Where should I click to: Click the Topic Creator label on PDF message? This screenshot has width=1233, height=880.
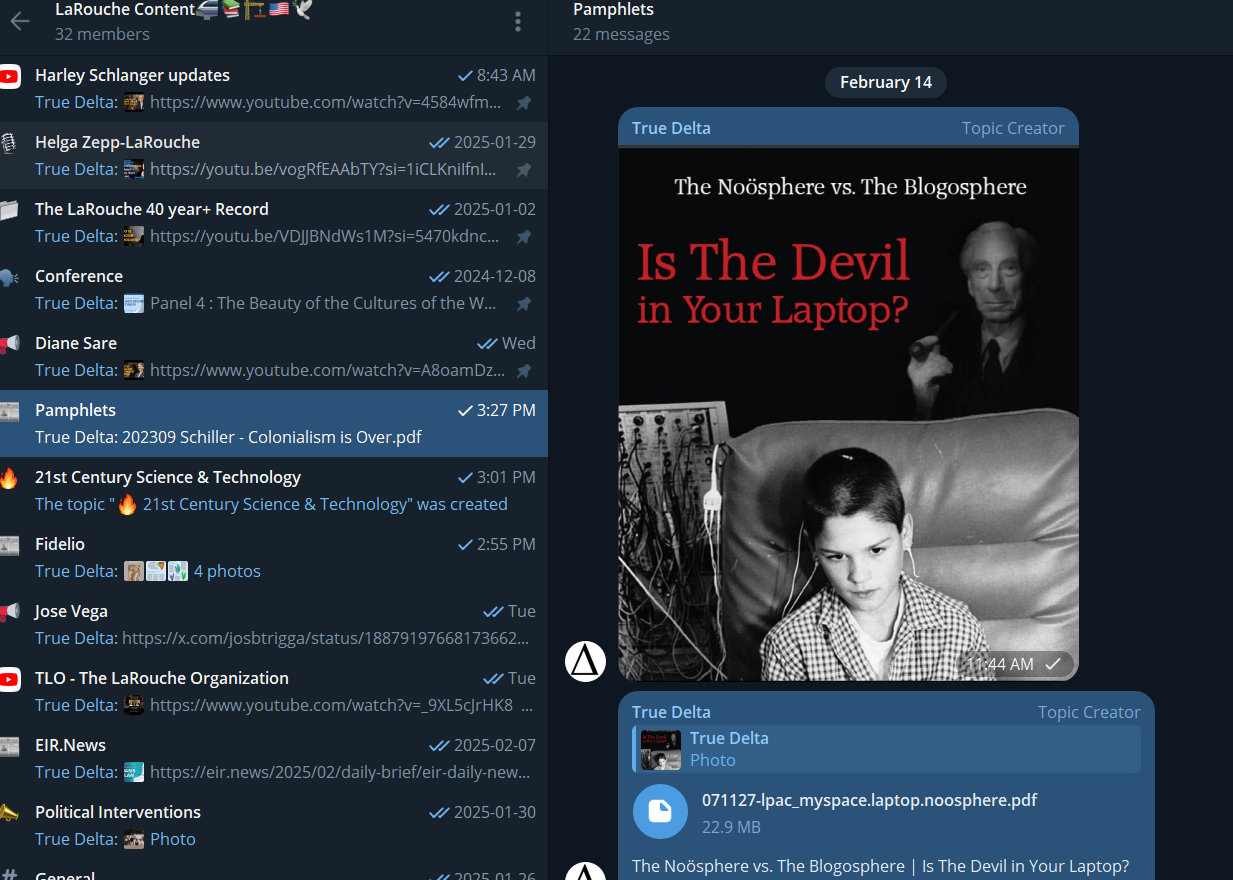point(1089,712)
